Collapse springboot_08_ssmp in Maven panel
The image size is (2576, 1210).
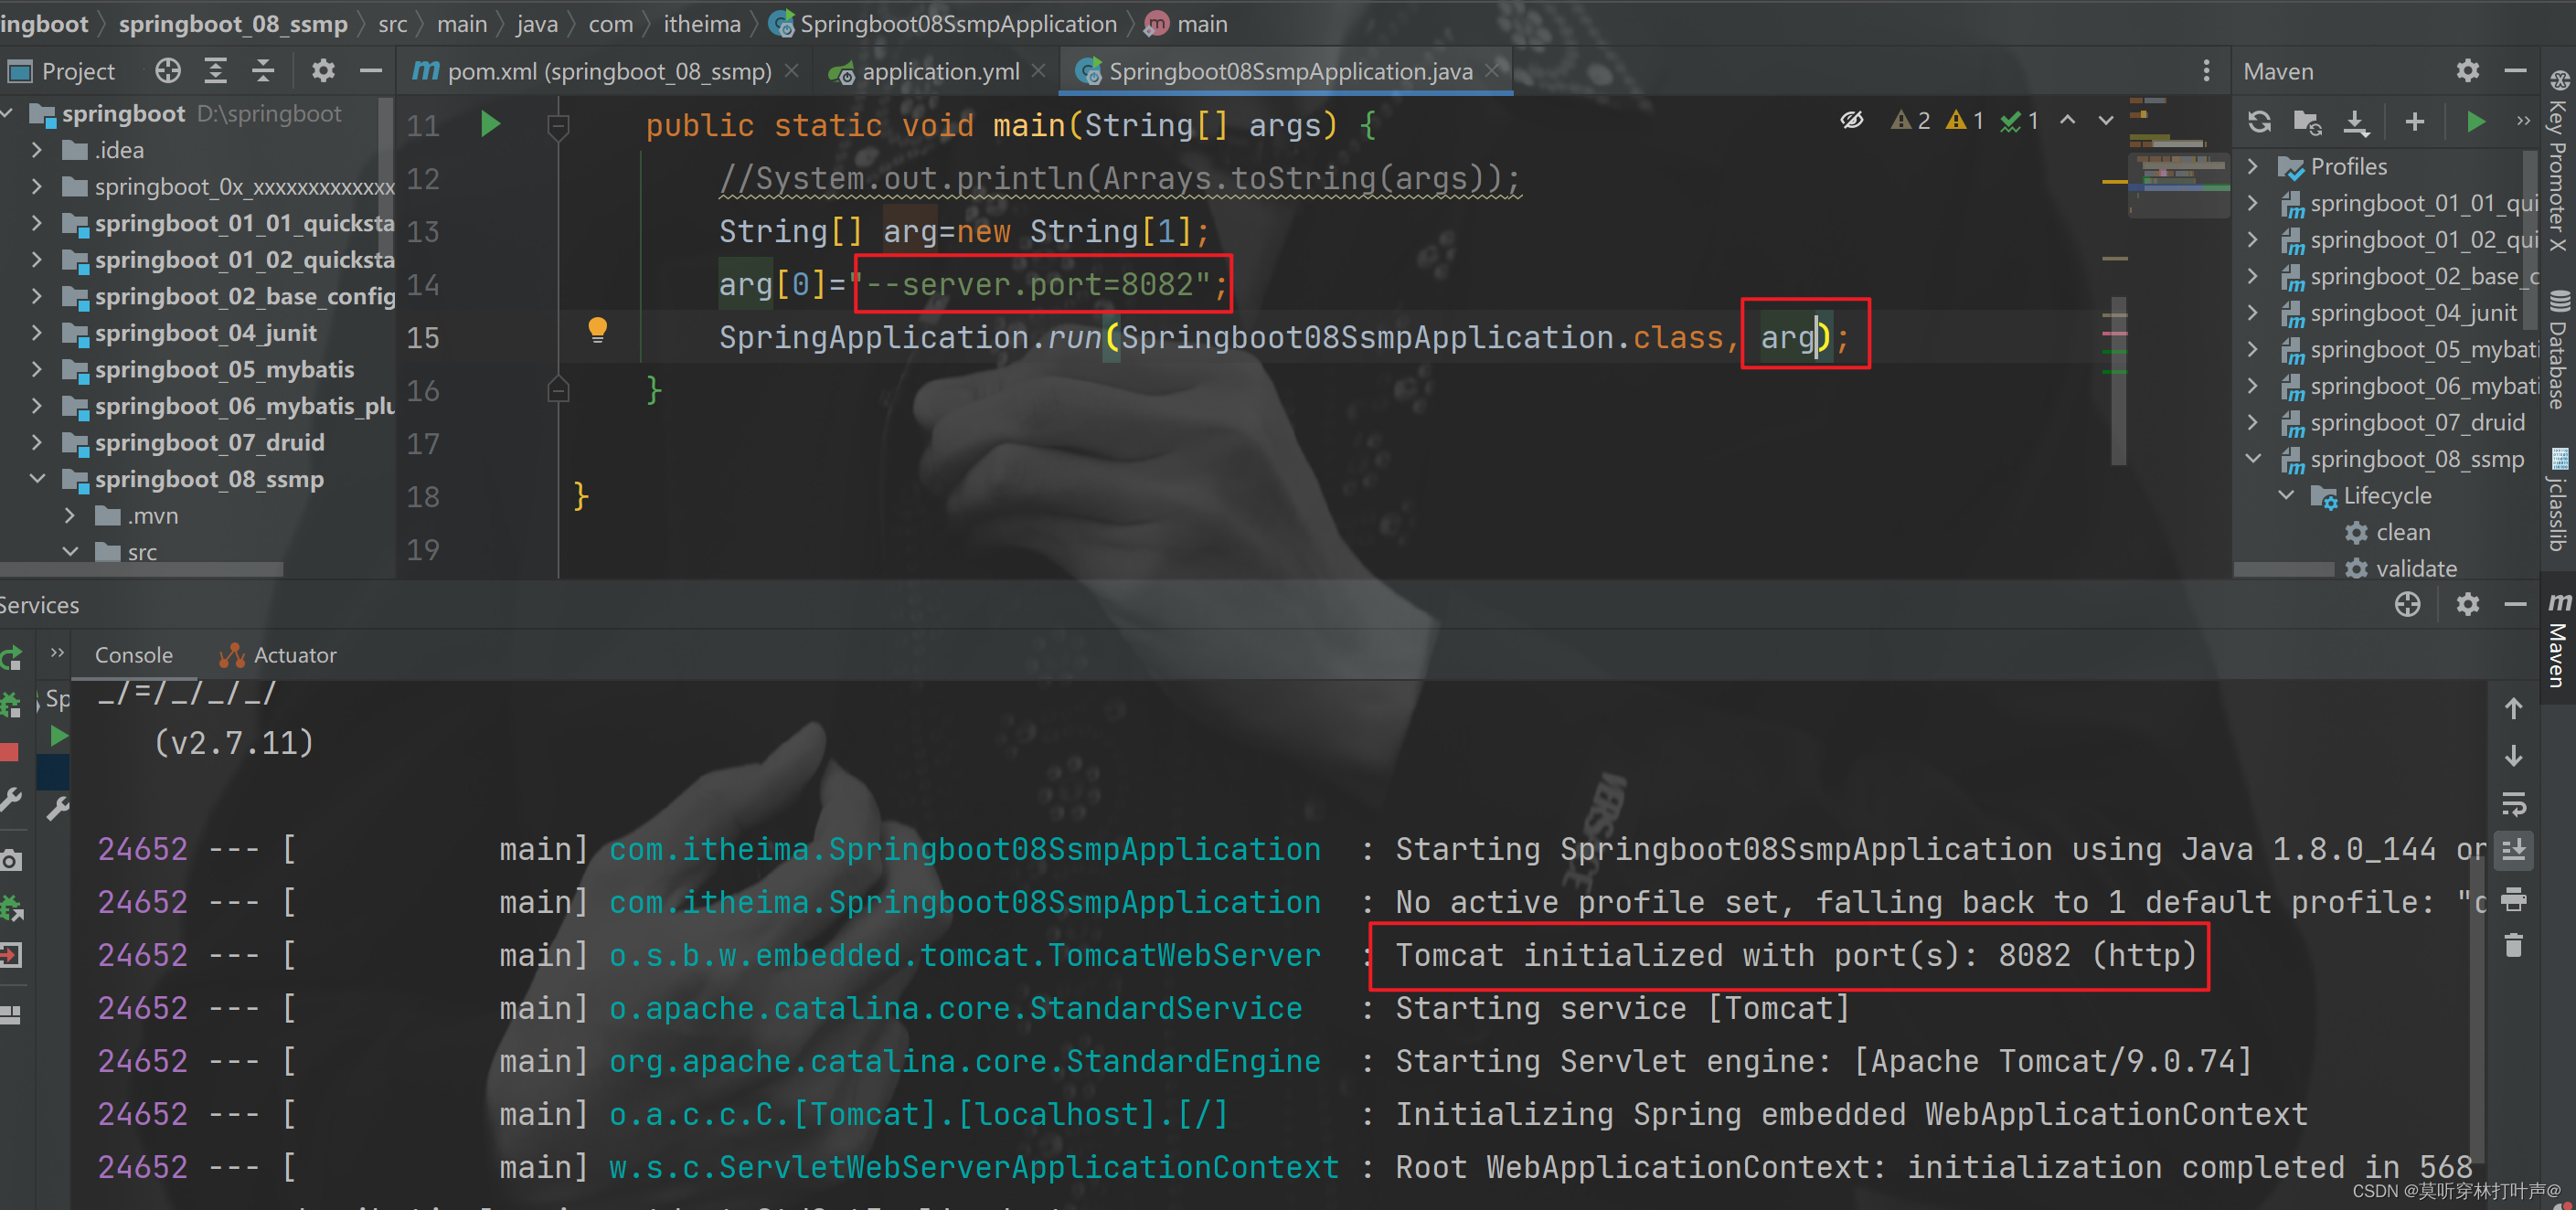click(x=2253, y=460)
